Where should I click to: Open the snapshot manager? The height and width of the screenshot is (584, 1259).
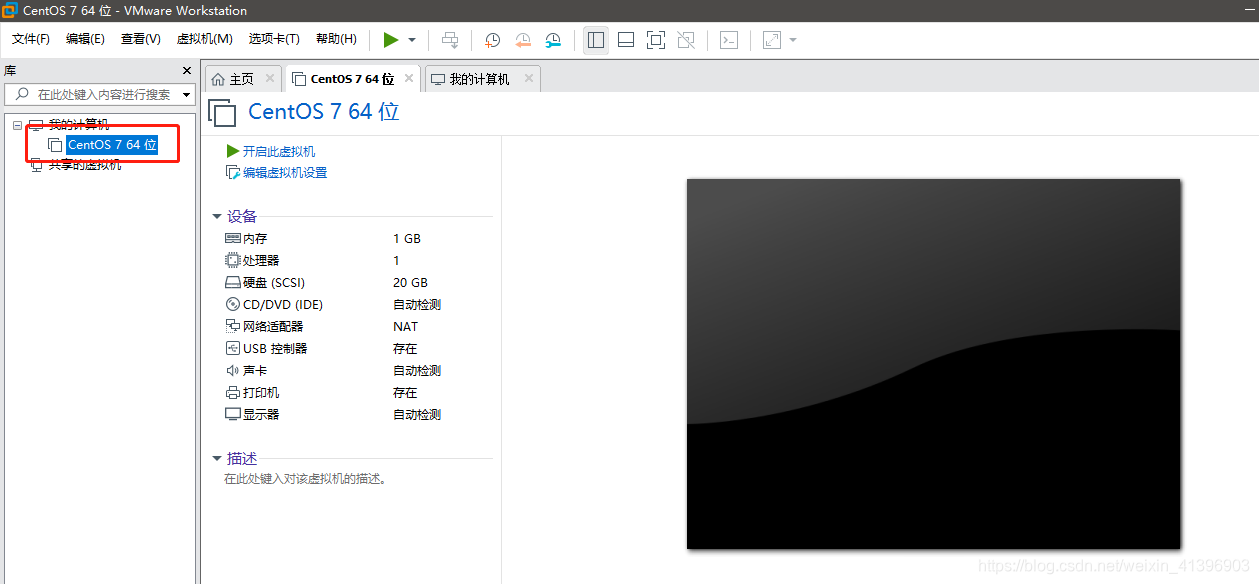[553, 40]
